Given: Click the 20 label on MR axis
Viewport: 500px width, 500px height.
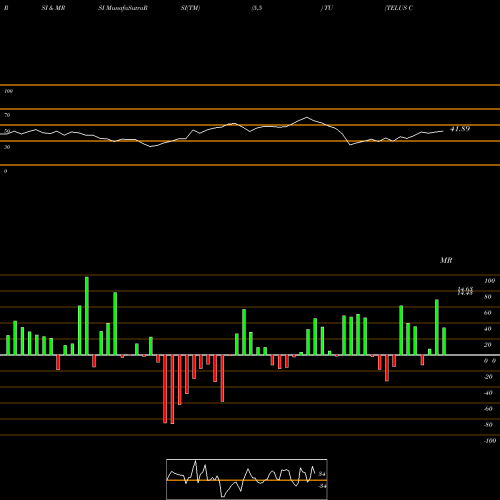Looking at the screenshot, I should point(488,345).
